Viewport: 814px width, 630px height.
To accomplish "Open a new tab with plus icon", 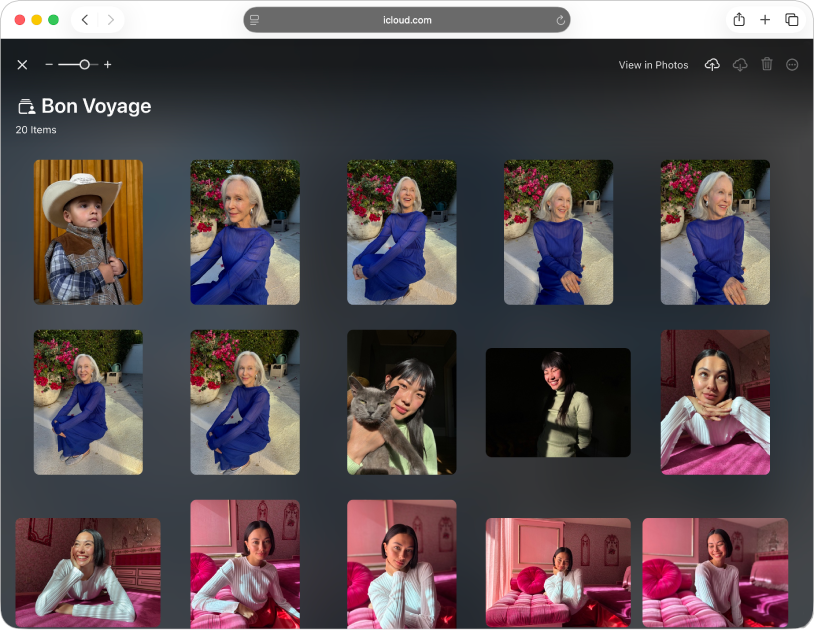I will pos(765,20).
